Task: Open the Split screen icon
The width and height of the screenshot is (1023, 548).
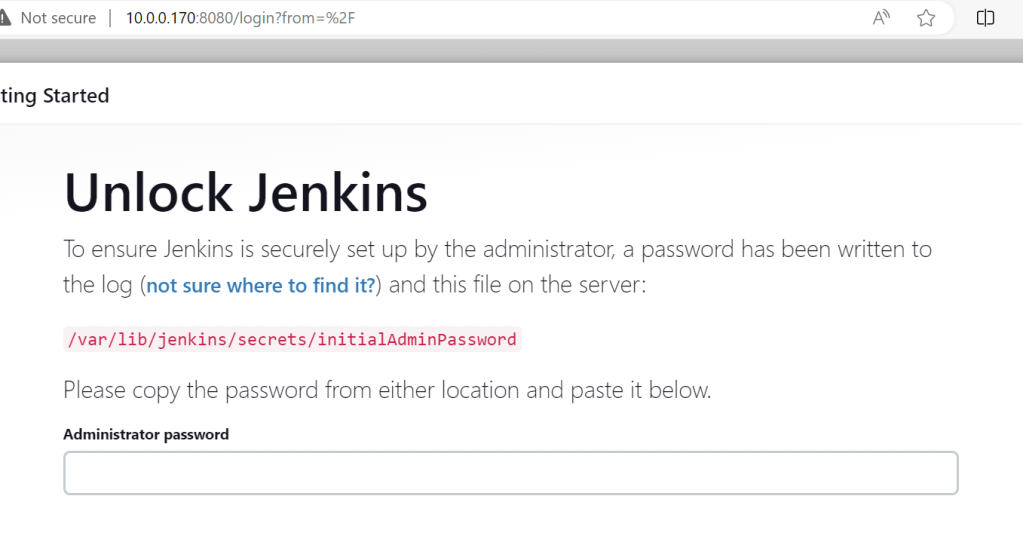Action: pos(985,18)
